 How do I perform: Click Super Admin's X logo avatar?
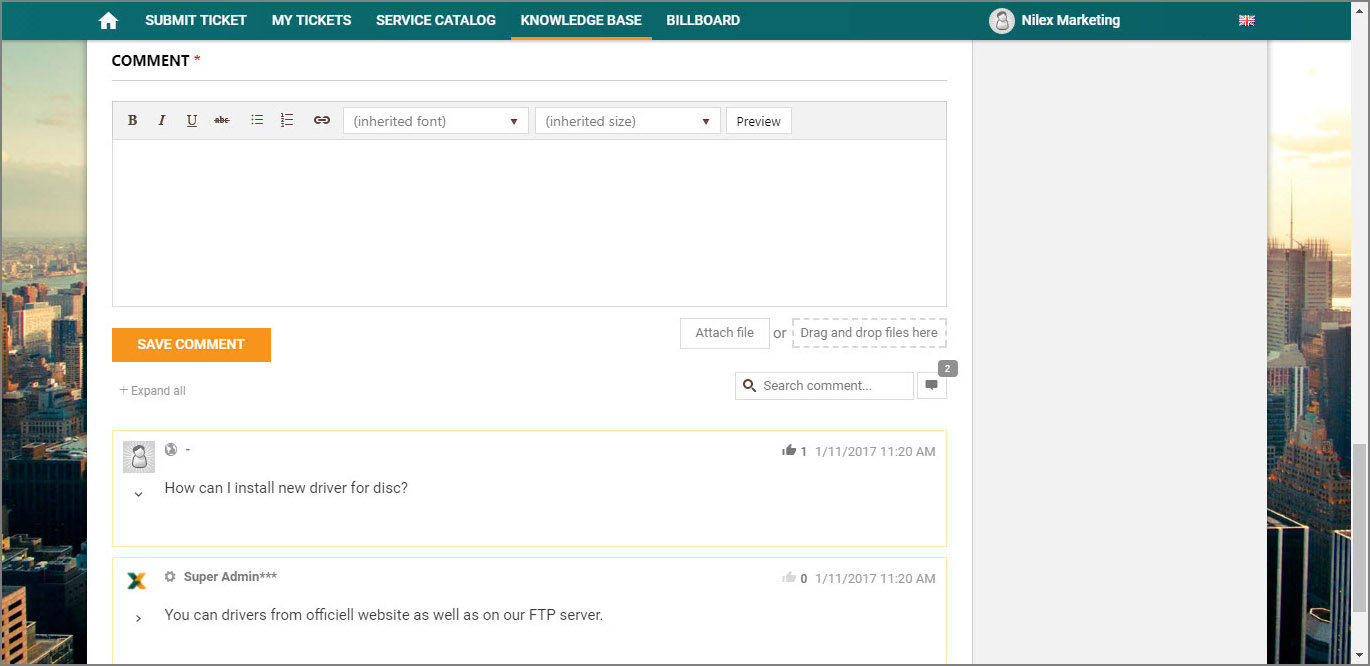[137, 581]
